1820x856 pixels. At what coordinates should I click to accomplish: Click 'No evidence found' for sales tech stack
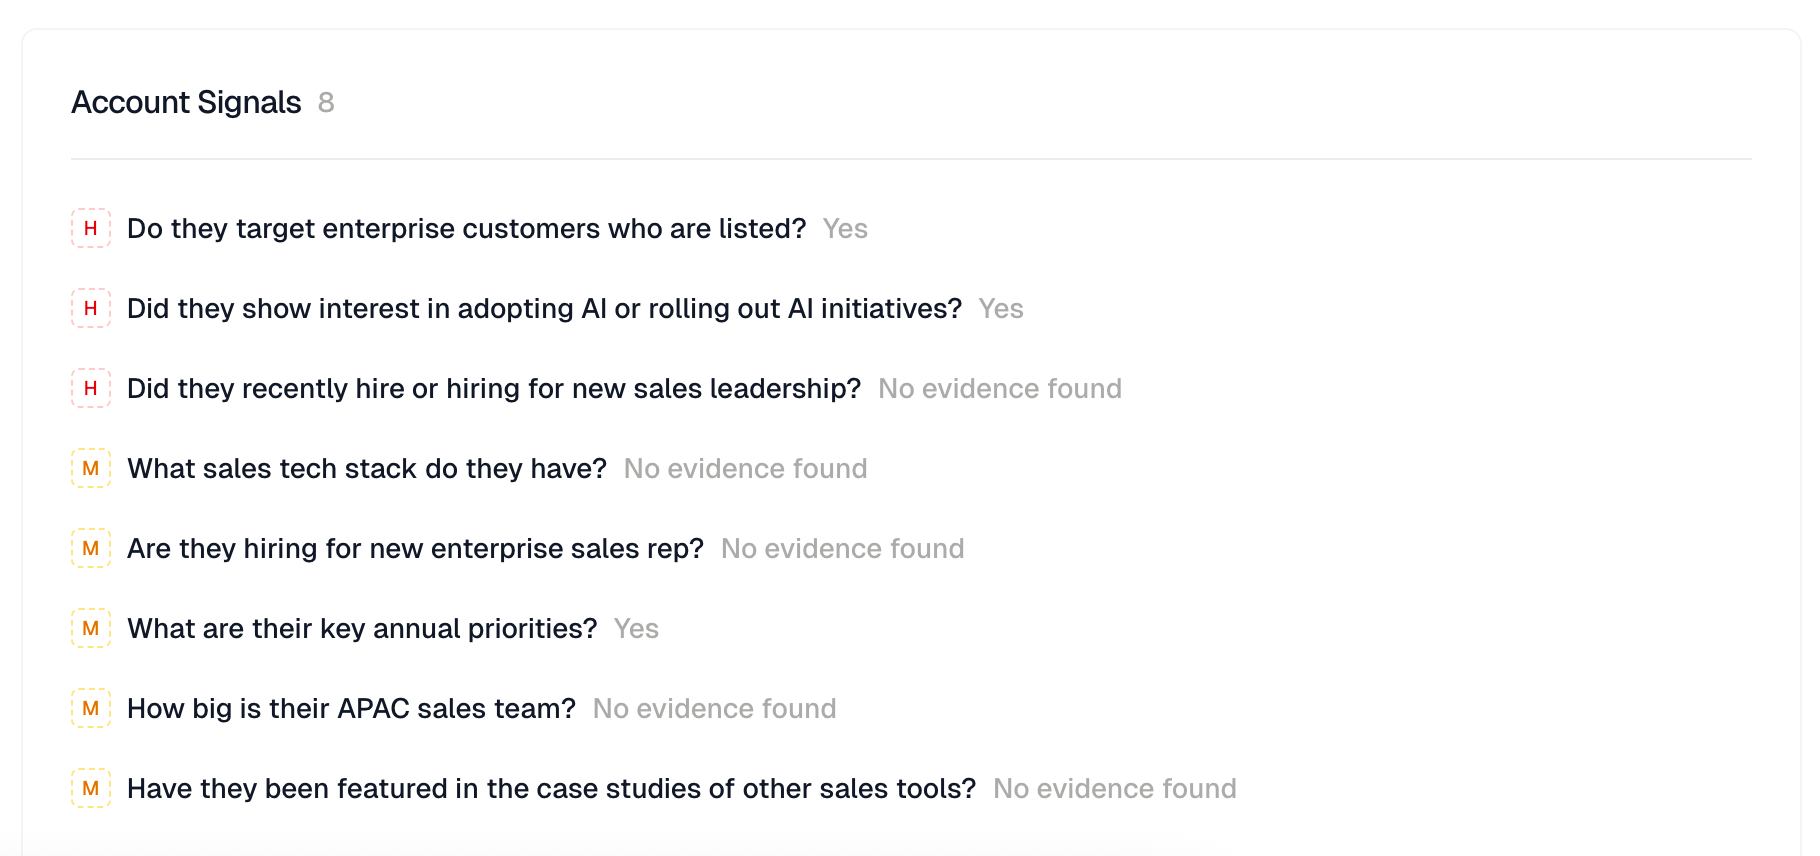(x=745, y=469)
